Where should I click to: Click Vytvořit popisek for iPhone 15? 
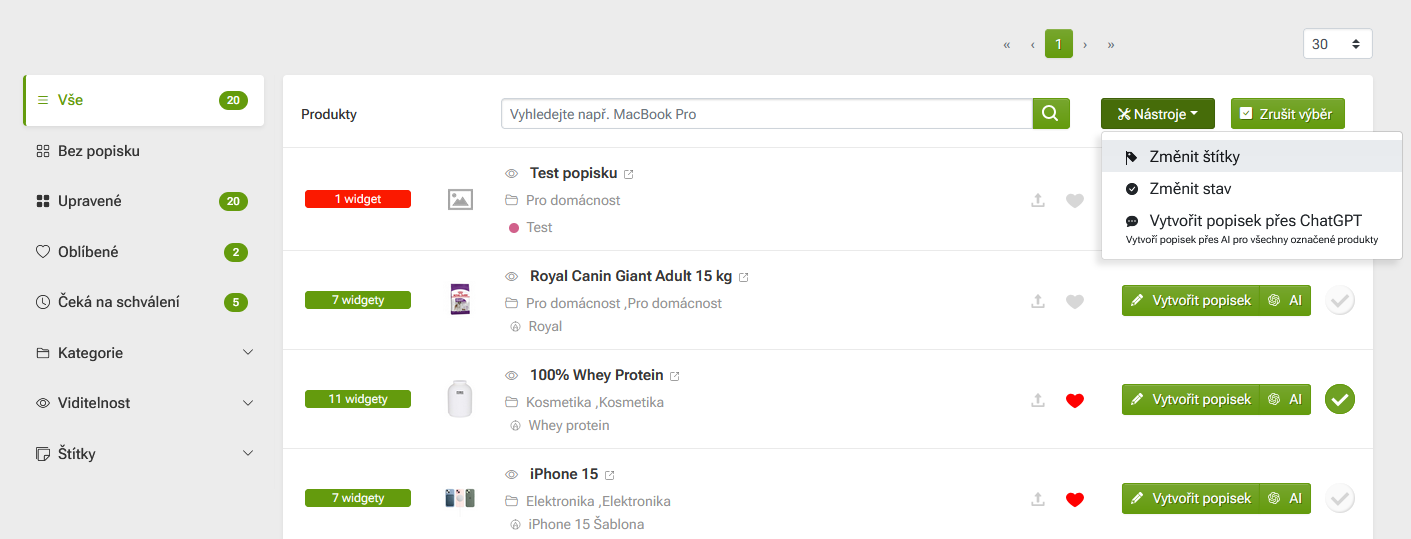click(1190, 498)
